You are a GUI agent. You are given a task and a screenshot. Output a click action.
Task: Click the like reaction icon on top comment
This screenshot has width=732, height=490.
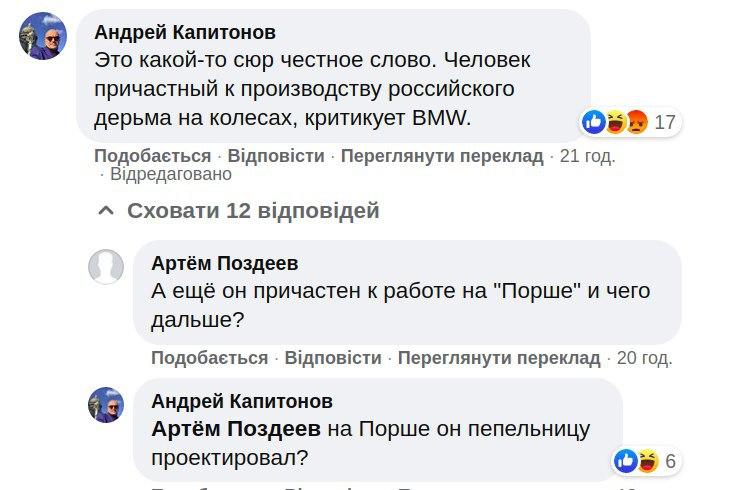pos(593,122)
